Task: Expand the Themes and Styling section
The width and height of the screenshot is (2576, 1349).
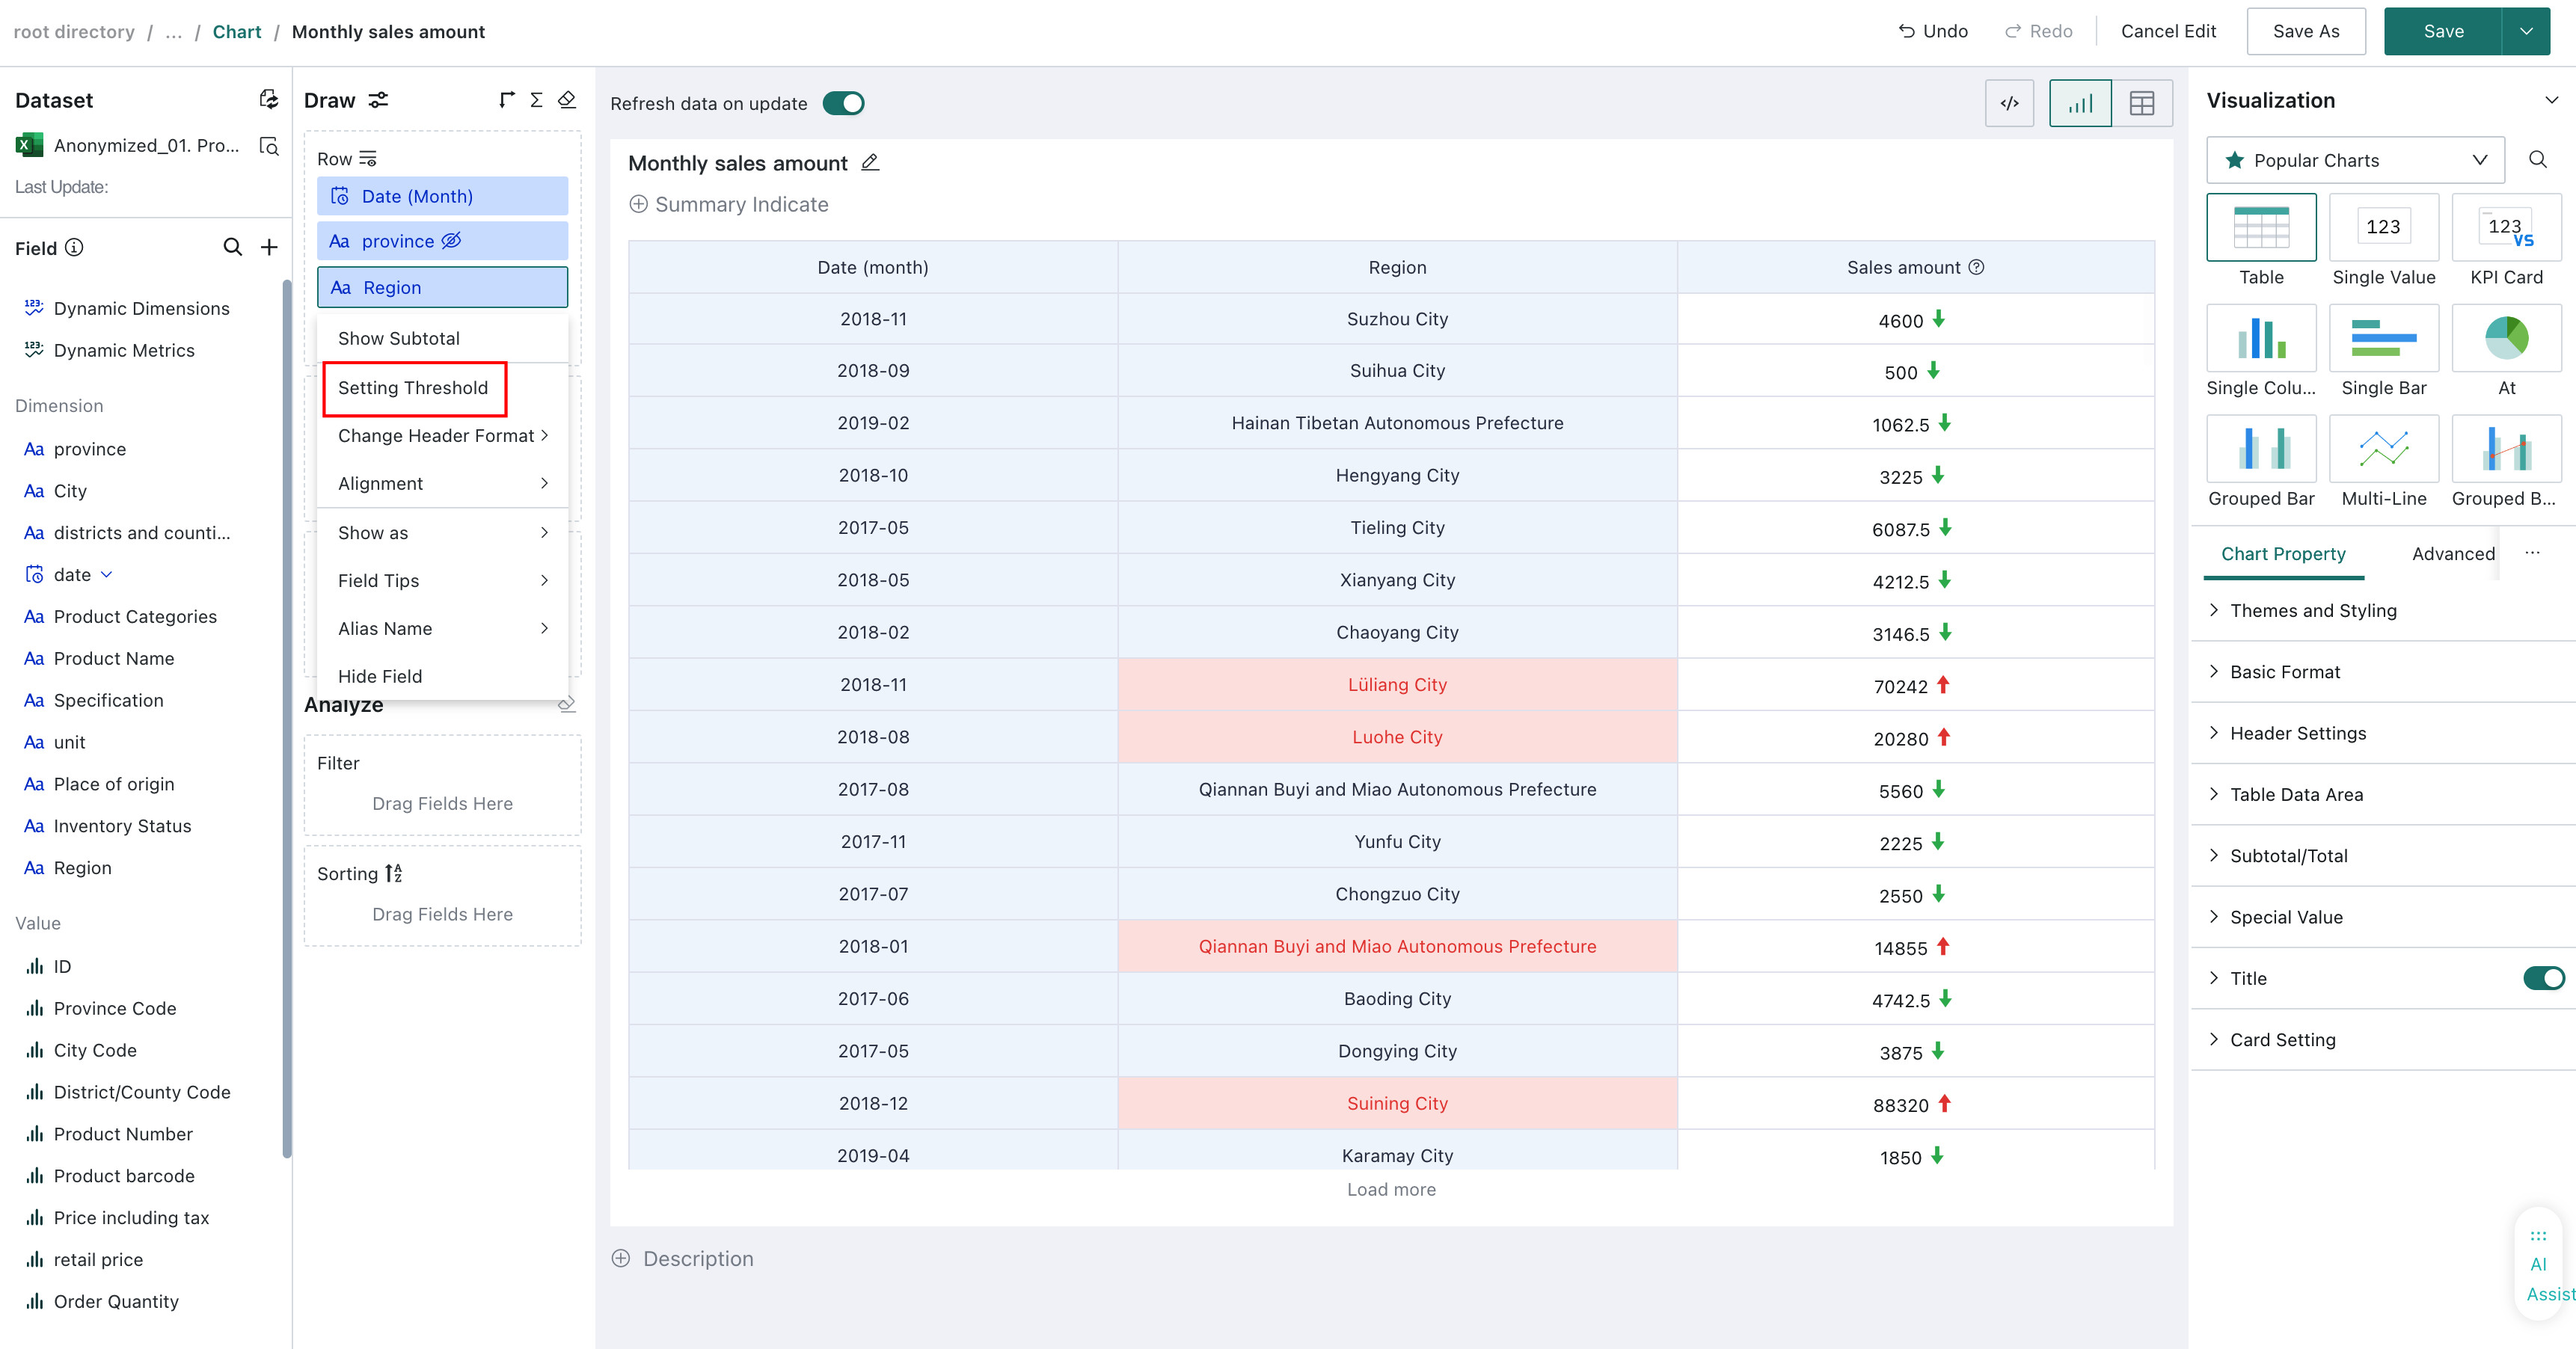Action: (x=2312, y=610)
